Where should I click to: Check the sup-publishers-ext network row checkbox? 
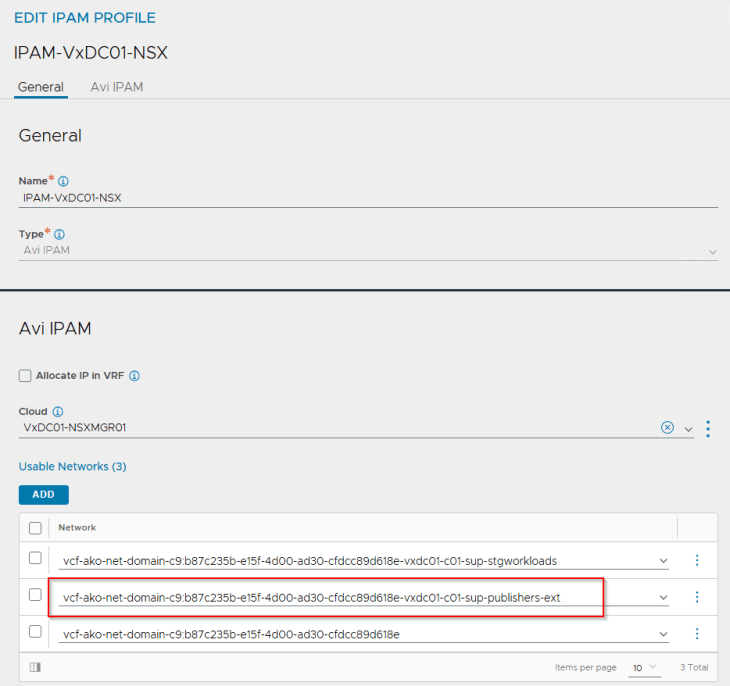tap(35, 595)
